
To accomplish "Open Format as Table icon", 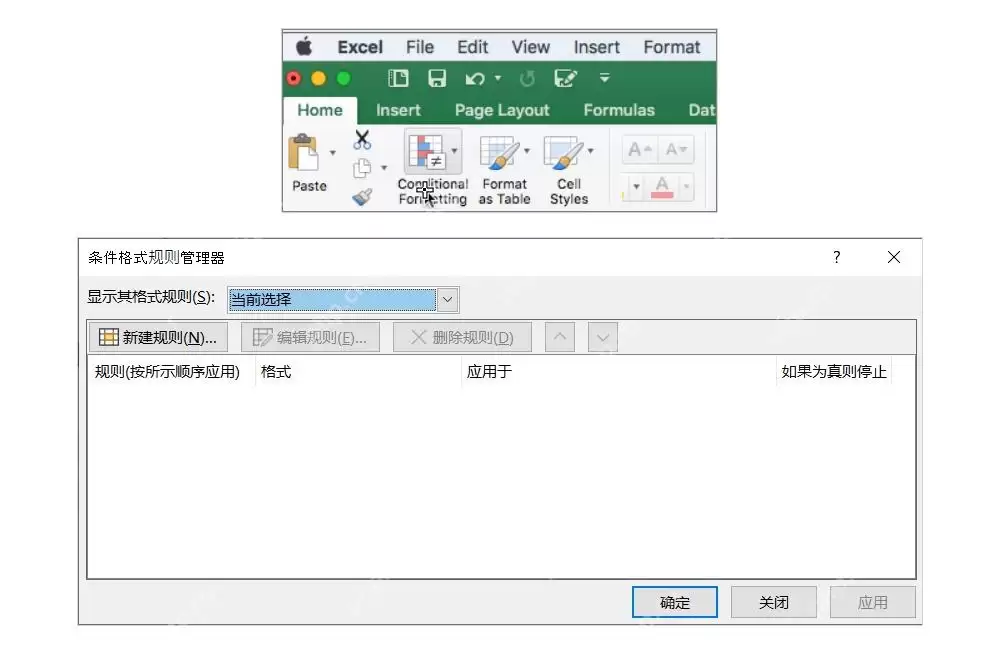I will pyautogui.click(x=499, y=152).
